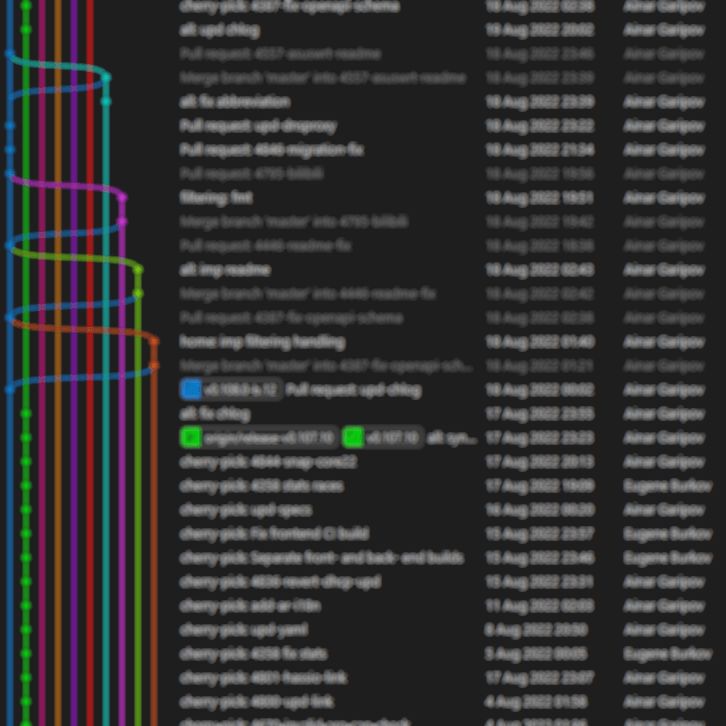Image resolution: width=726 pixels, height=726 pixels.
Task: Click magenta graph node on 'filtering: fmt' row
Action: pyautogui.click(x=122, y=198)
